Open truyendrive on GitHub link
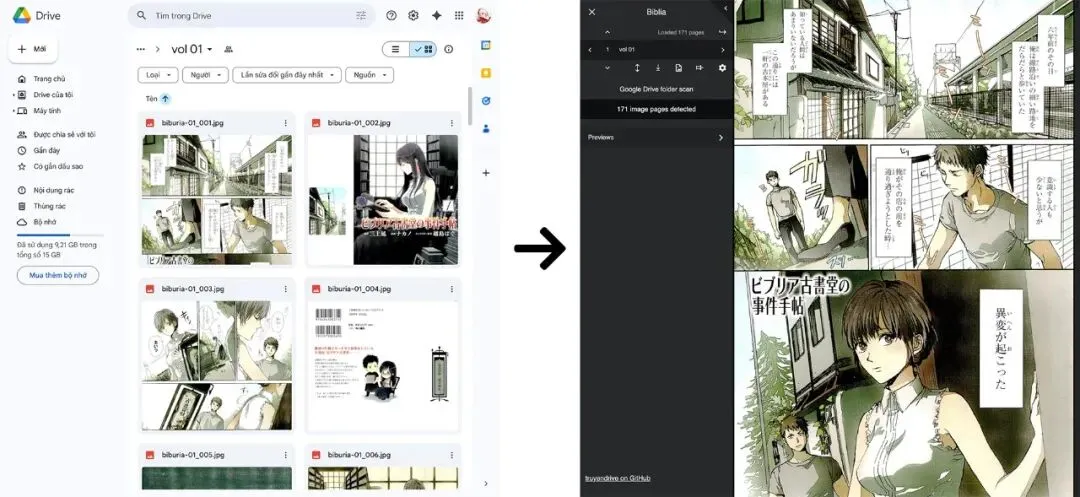This screenshot has width=1080, height=497. [618, 478]
